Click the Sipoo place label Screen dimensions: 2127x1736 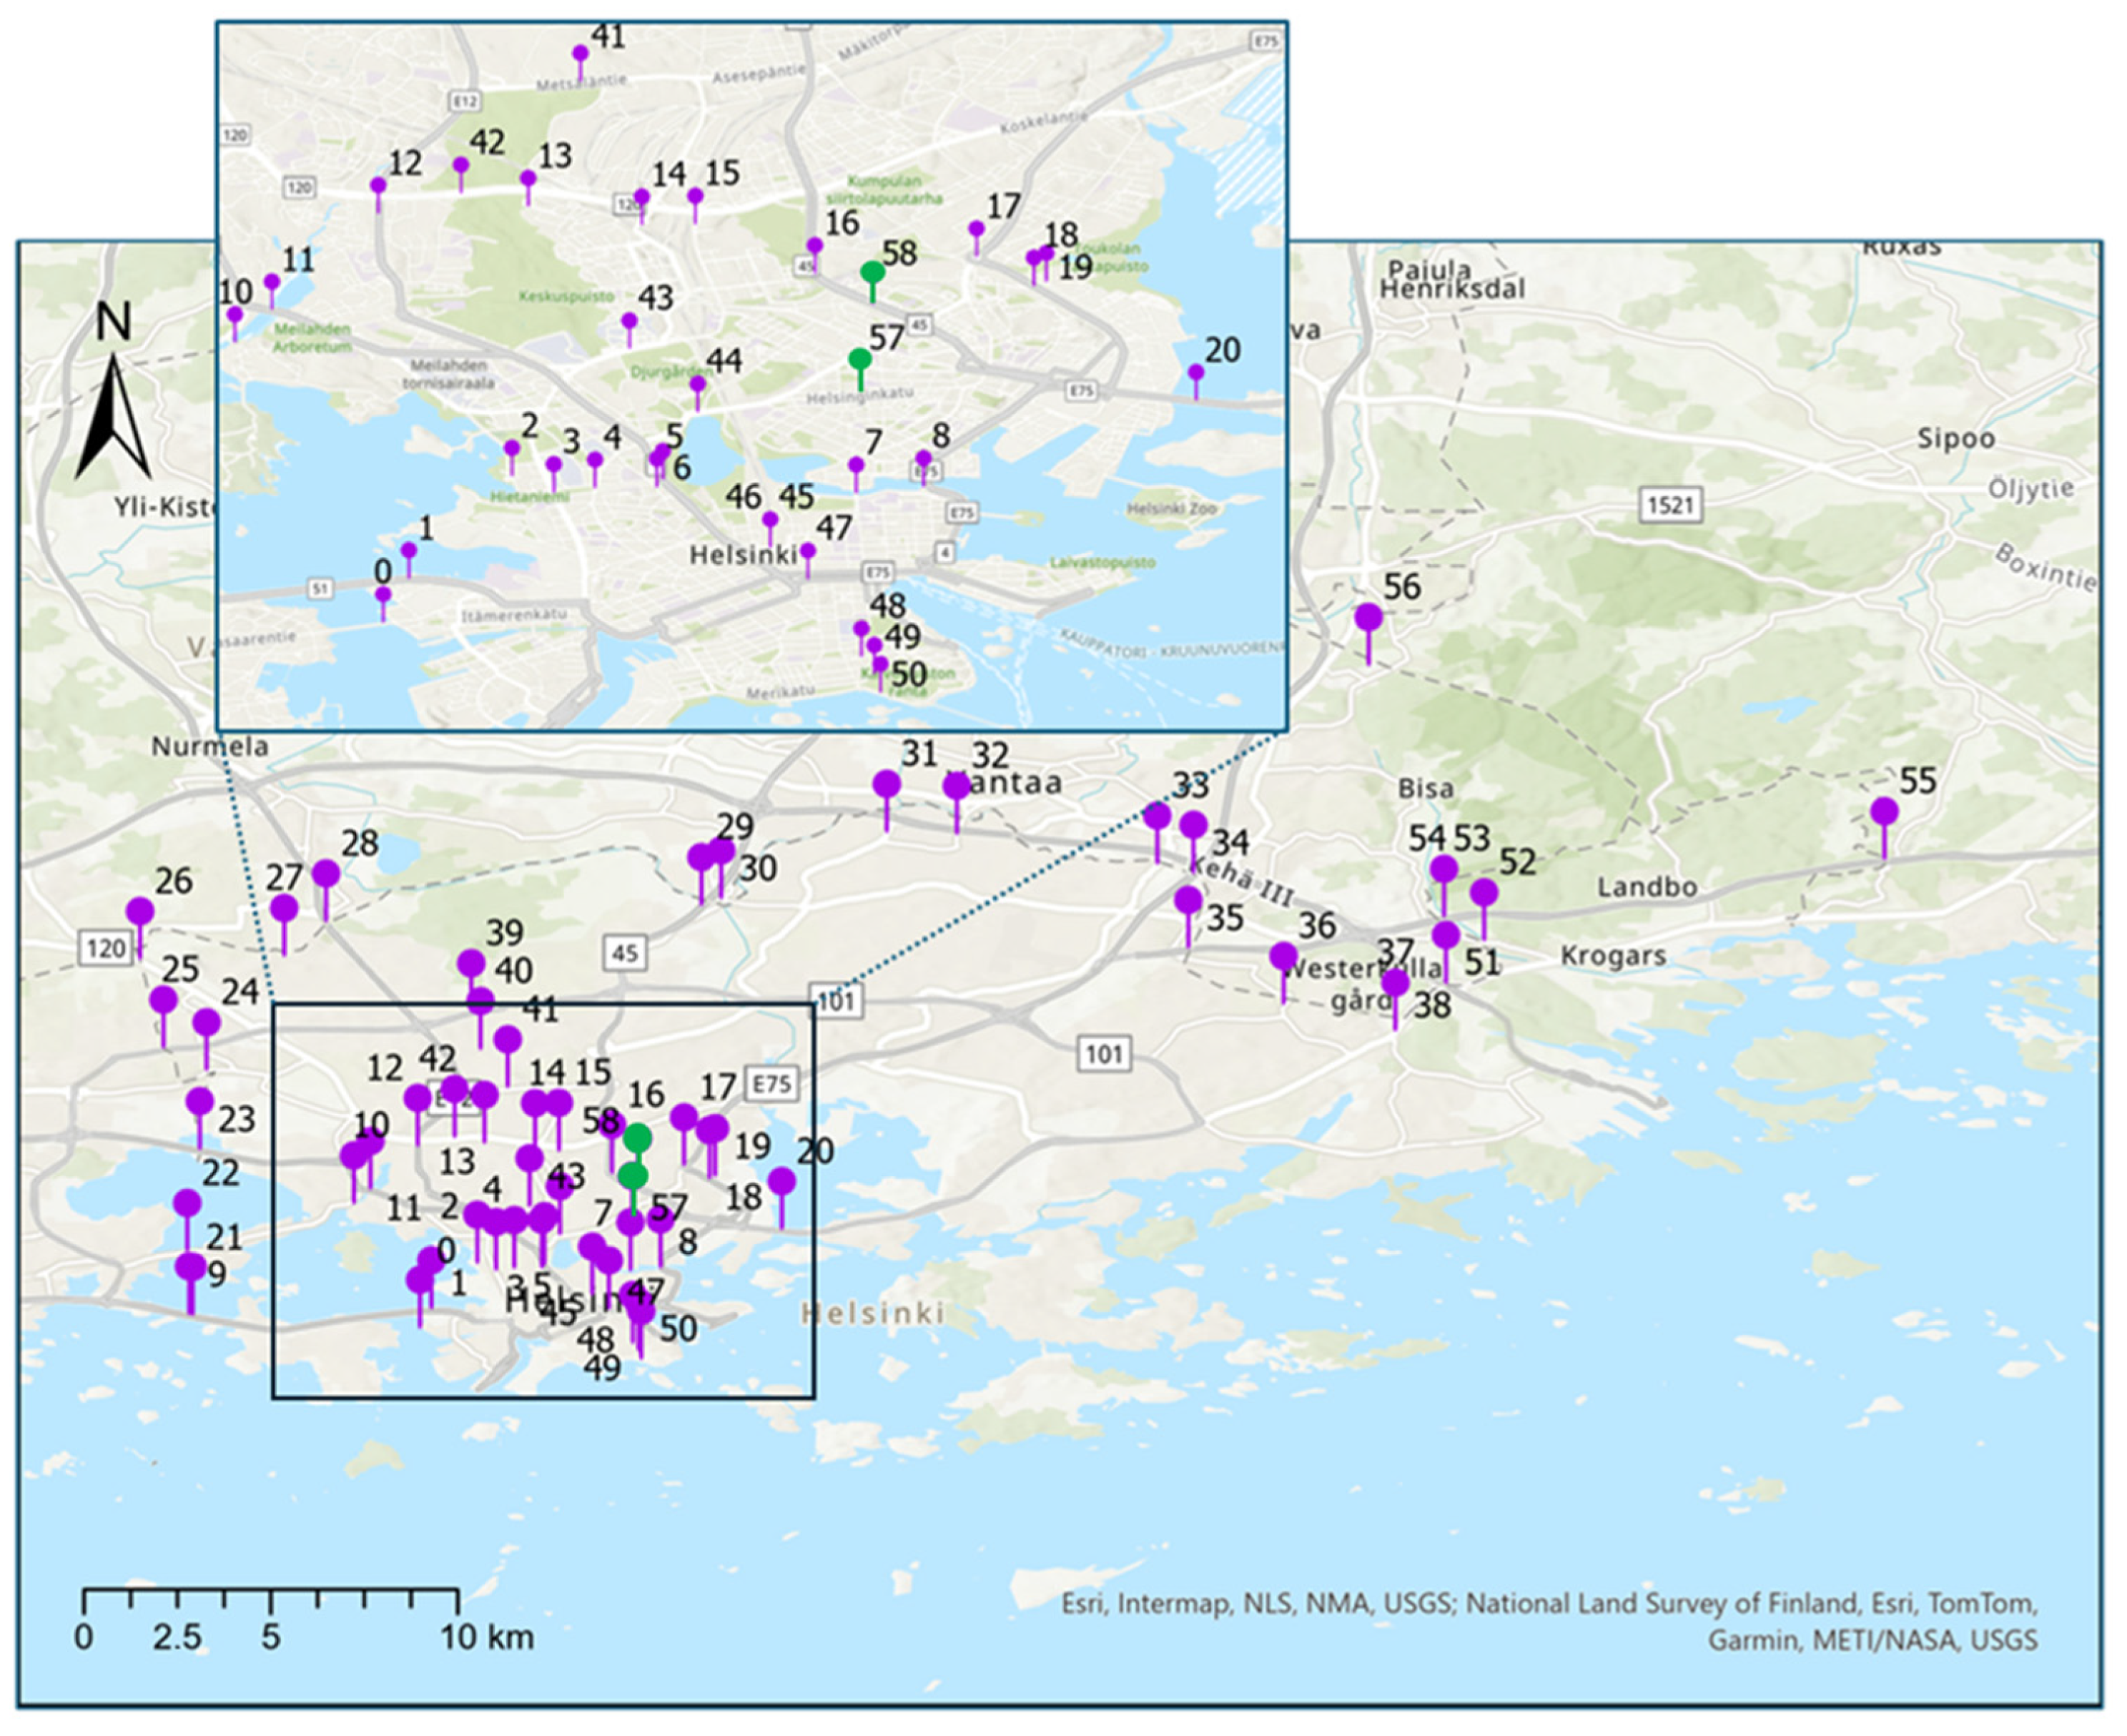(1956, 439)
